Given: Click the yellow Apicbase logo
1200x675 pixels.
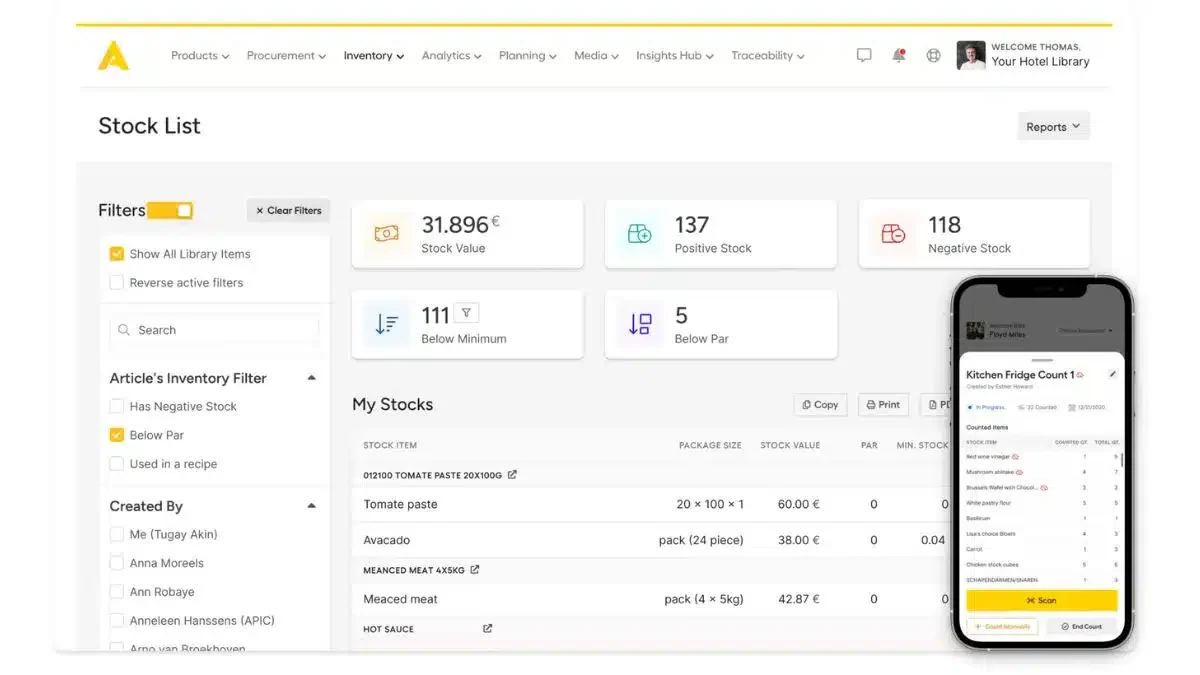Looking at the screenshot, I should click(113, 55).
